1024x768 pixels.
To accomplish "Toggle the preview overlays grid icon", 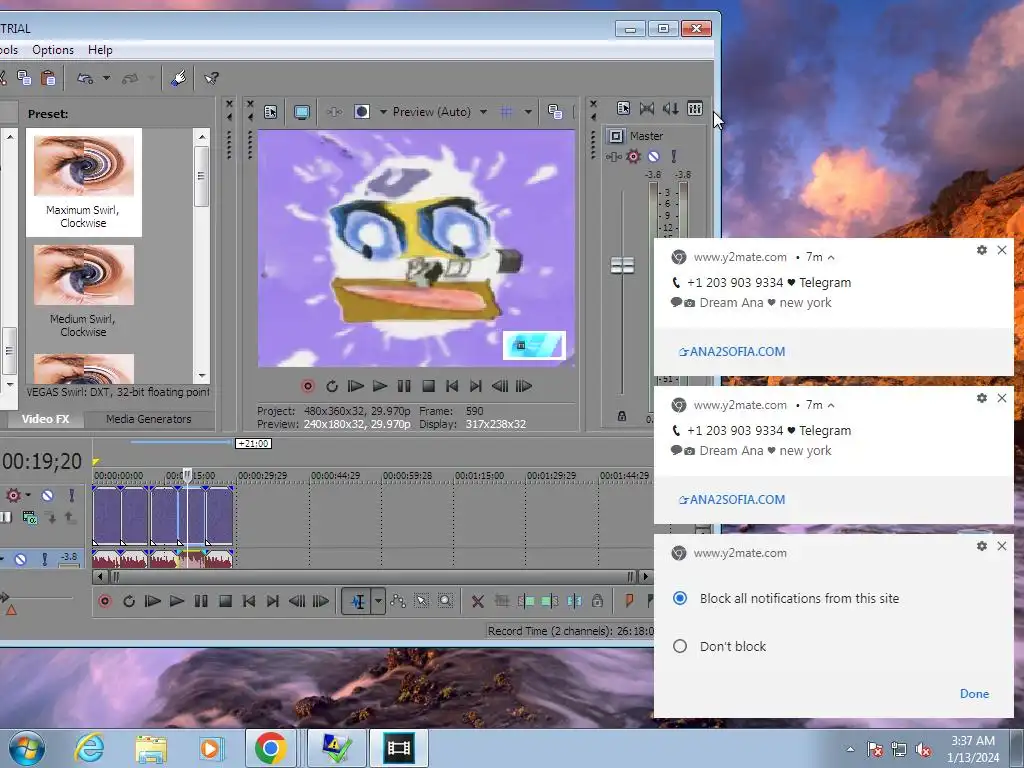I will click(x=506, y=112).
